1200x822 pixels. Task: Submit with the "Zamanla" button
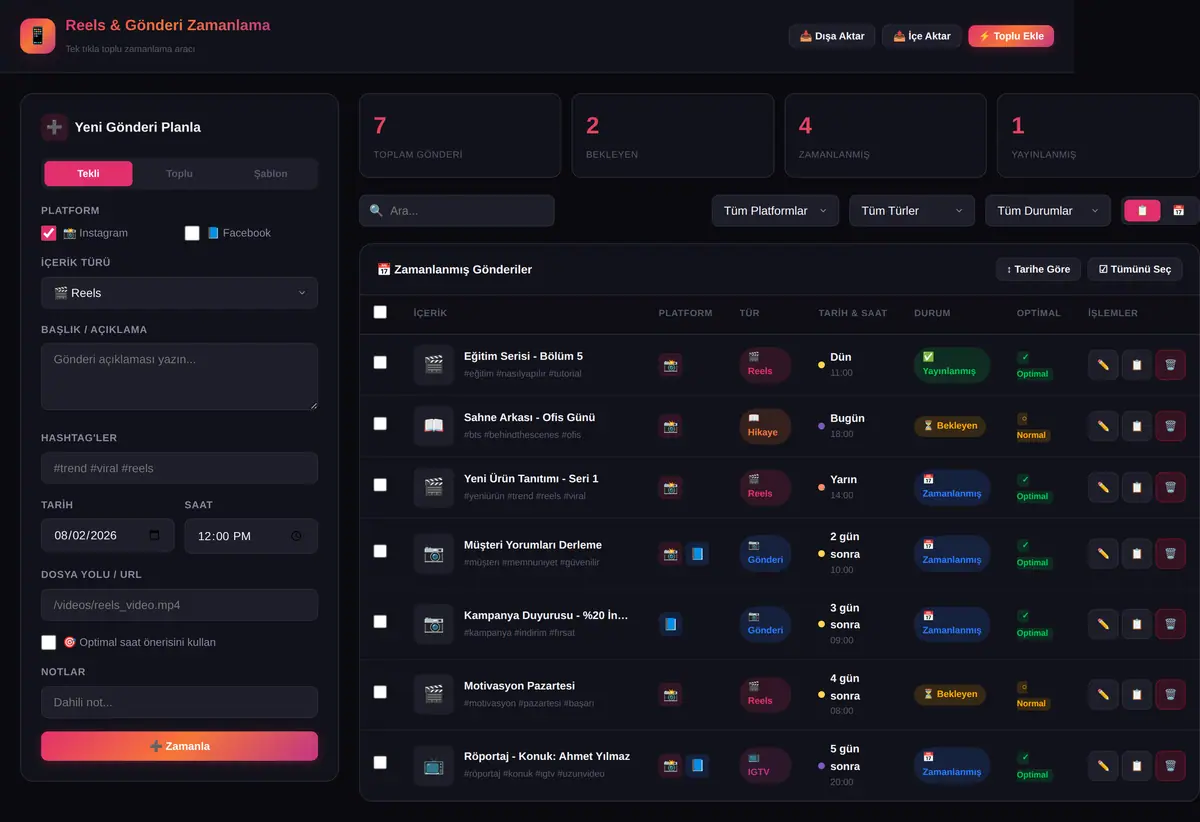pos(180,746)
